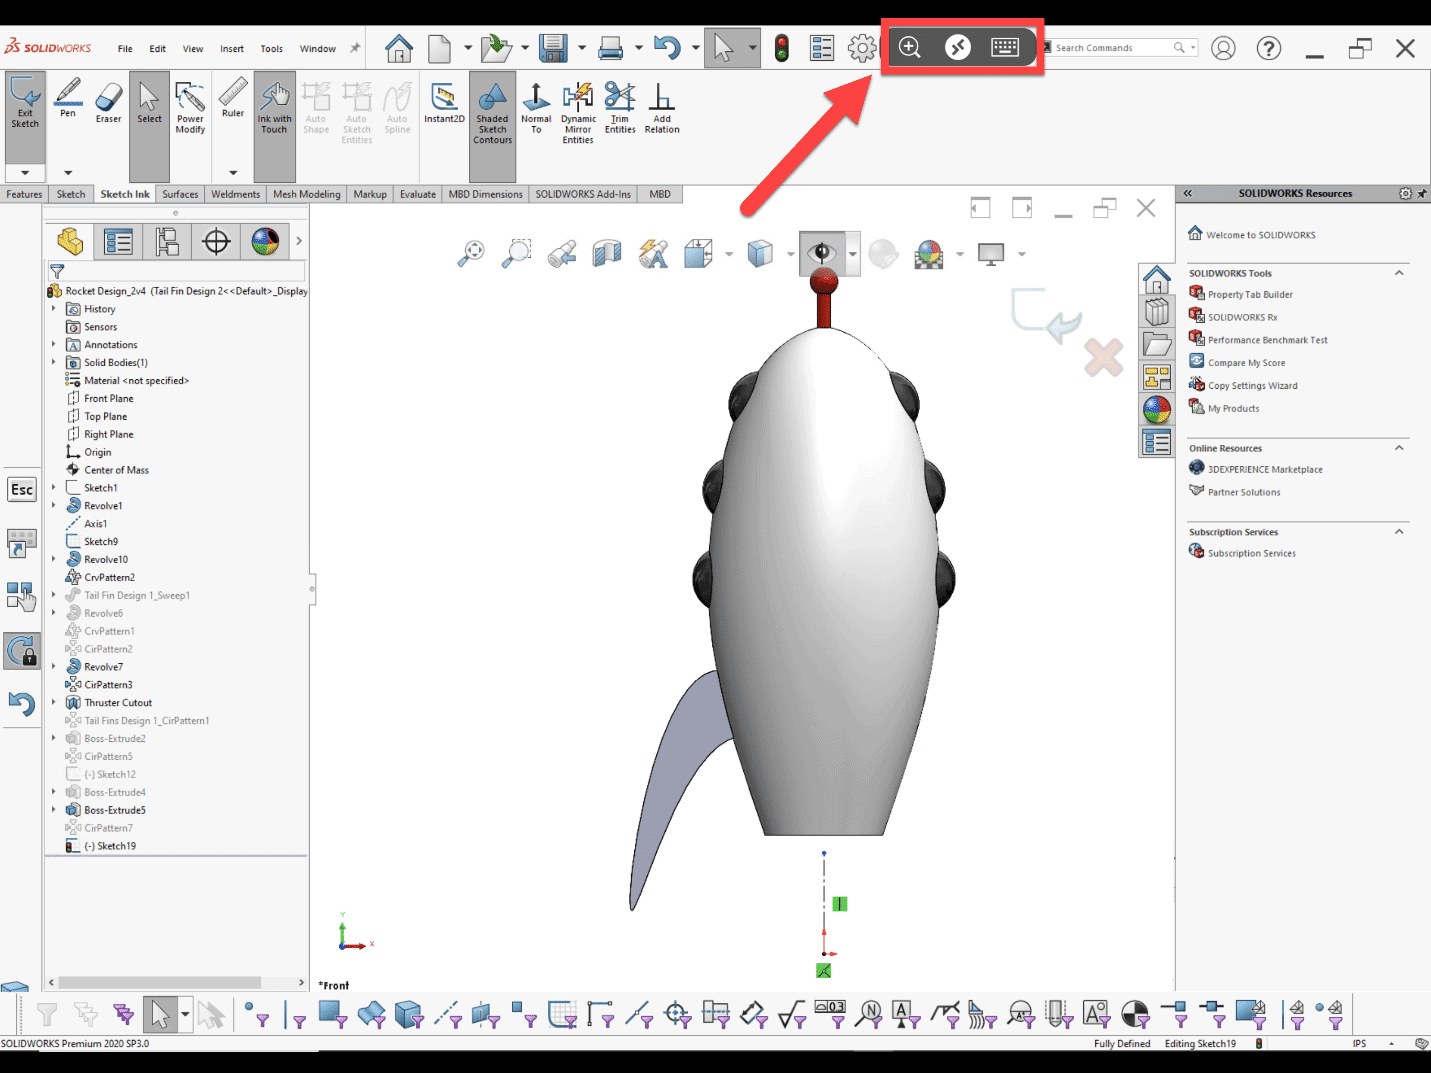Screen dimensions: 1431x1073
Task: Open Options gear in top toolbar
Action: tap(862, 48)
